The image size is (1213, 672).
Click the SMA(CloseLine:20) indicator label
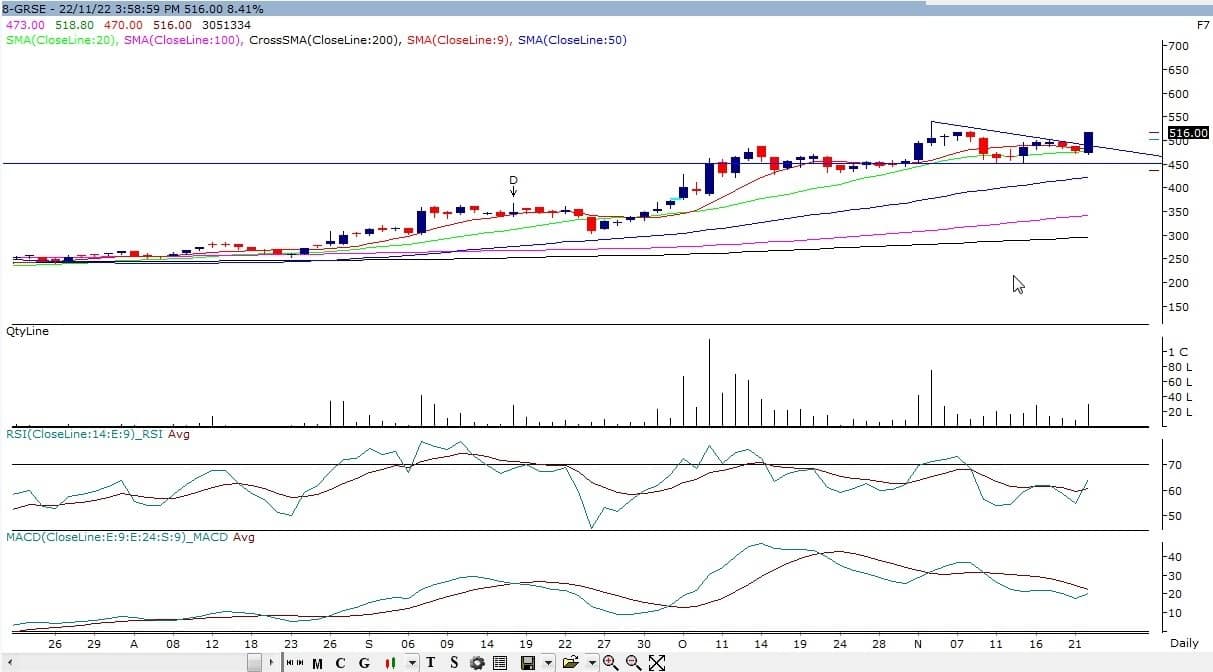coord(62,40)
